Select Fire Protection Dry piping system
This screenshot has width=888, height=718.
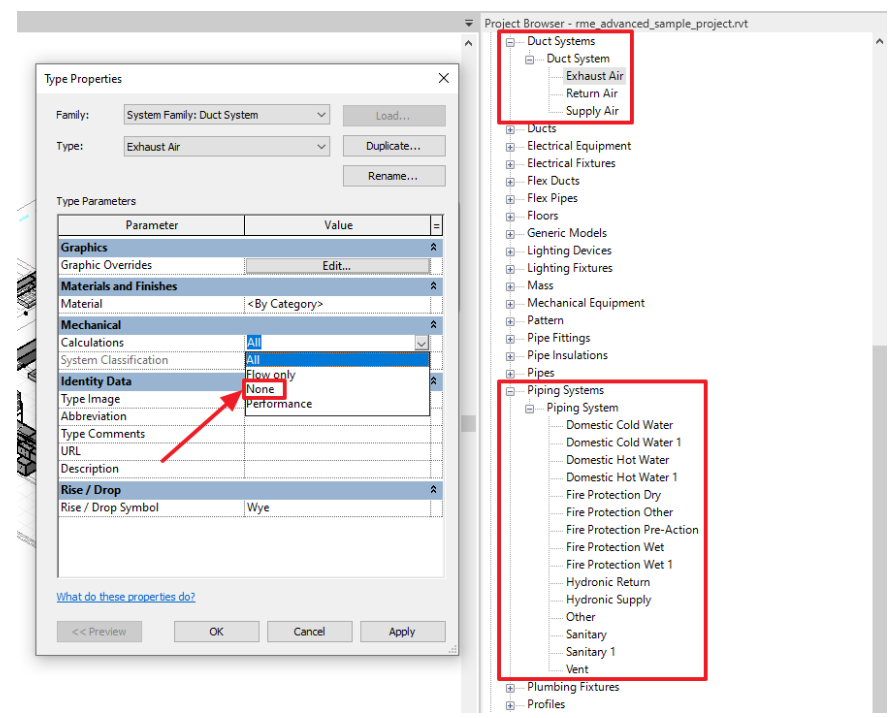pyautogui.click(x=613, y=495)
